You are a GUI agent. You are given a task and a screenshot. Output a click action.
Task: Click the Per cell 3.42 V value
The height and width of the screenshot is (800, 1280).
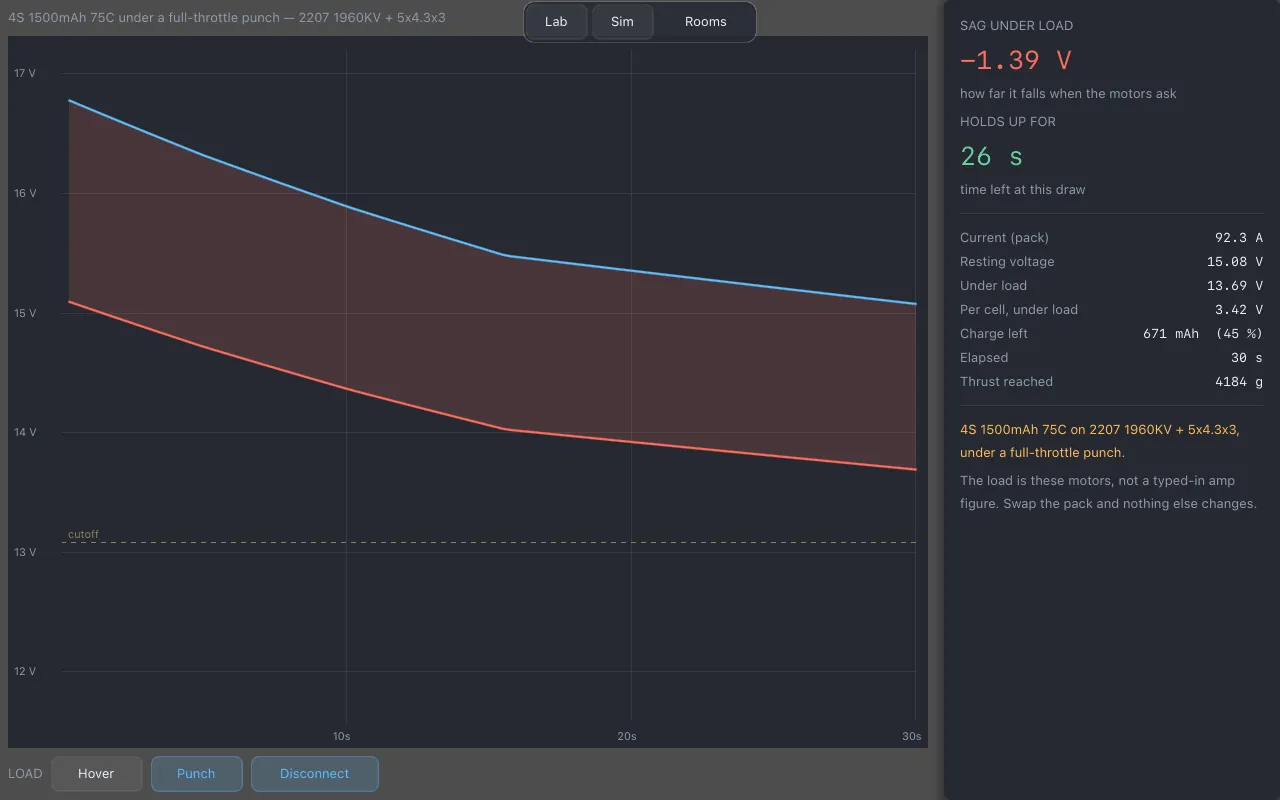point(1238,310)
